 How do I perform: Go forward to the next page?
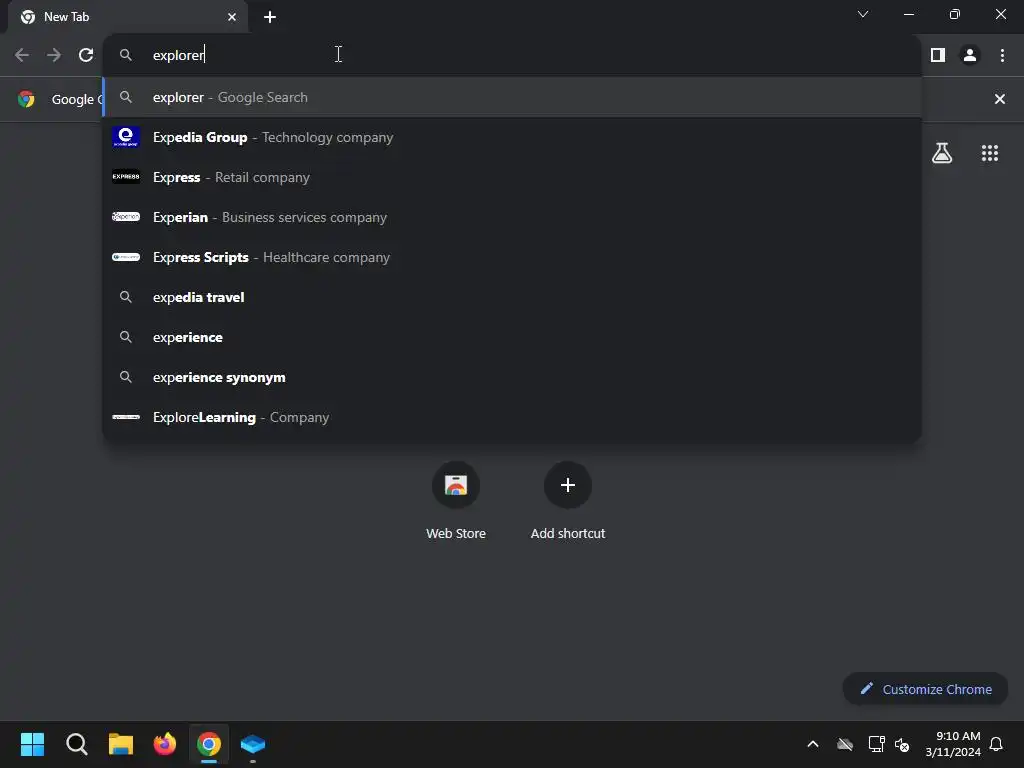[x=54, y=55]
